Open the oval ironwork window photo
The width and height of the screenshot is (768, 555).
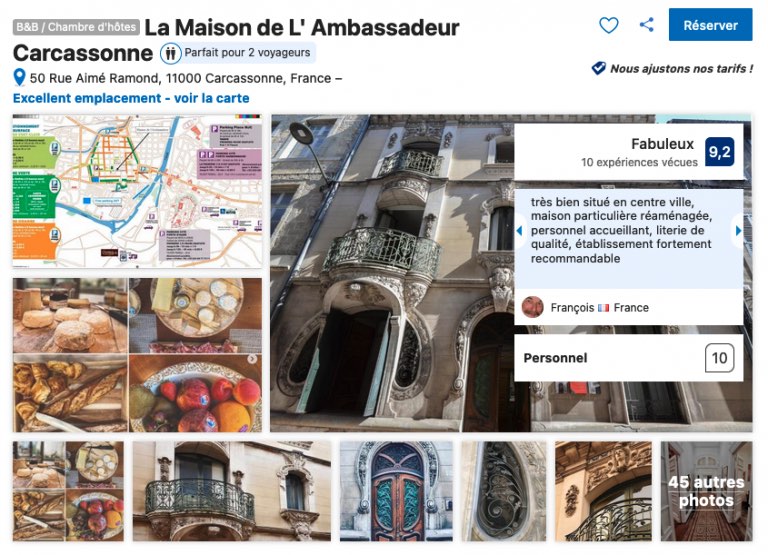[504, 491]
